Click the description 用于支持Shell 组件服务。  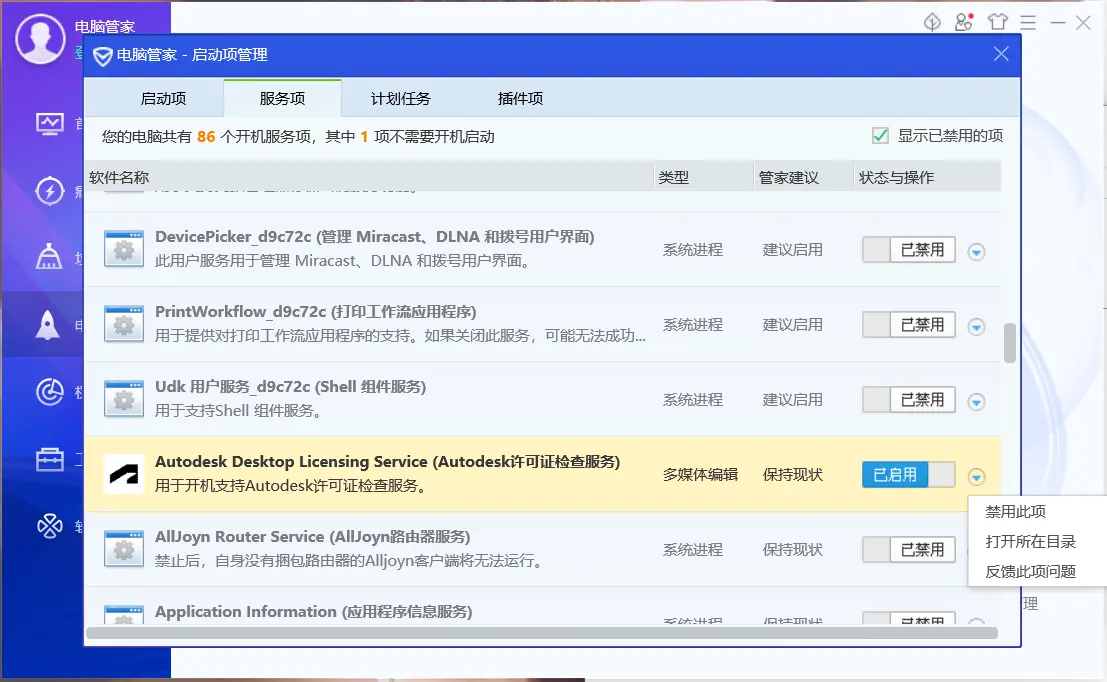coord(239,411)
